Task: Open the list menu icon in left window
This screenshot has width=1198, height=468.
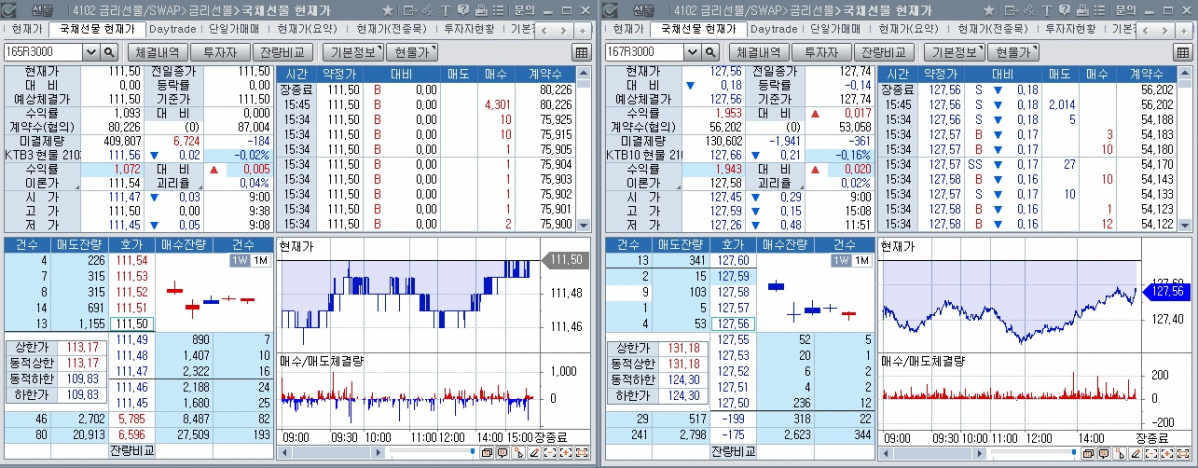Action: click(x=498, y=10)
